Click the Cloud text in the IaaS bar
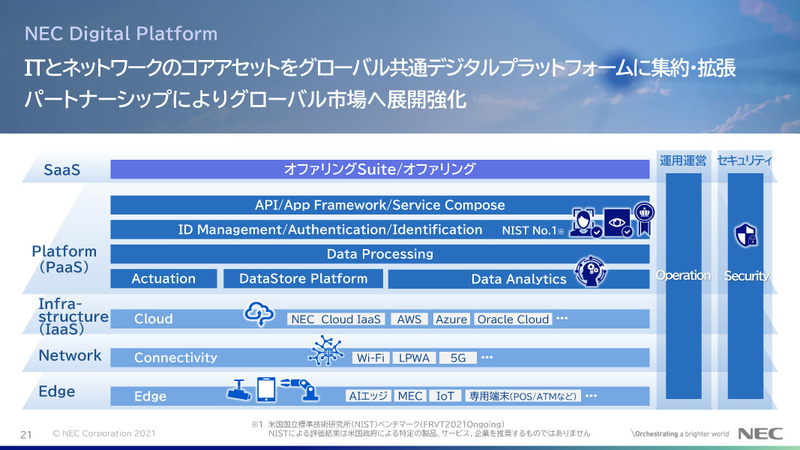Viewport: 800px width, 450px height. (x=153, y=319)
